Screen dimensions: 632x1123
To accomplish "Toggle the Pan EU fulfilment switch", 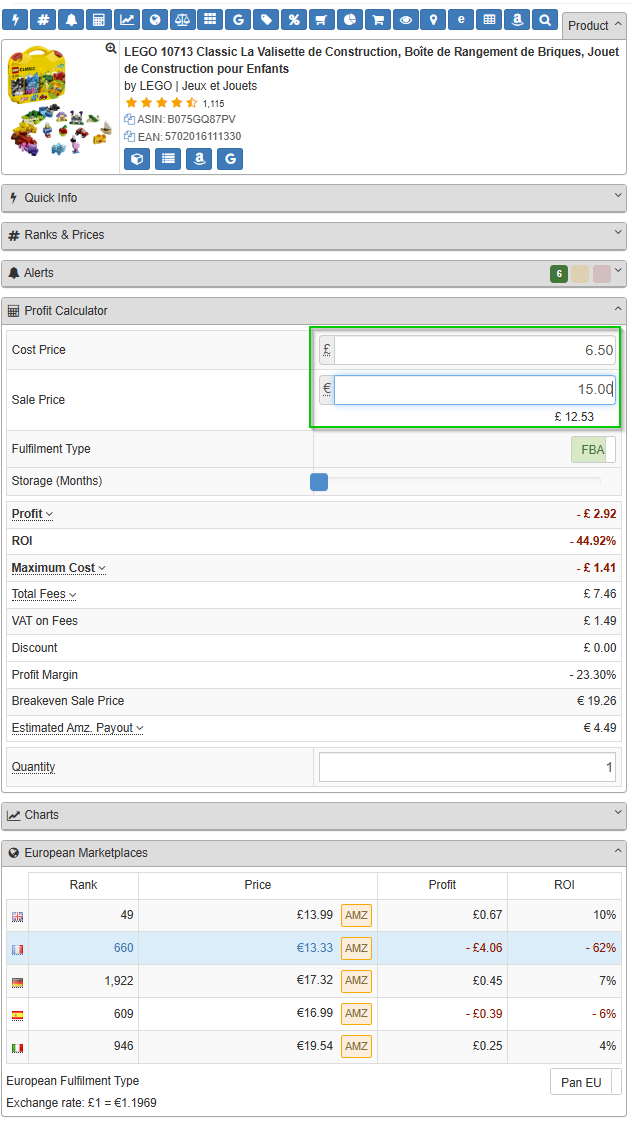I will click(585, 1082).
